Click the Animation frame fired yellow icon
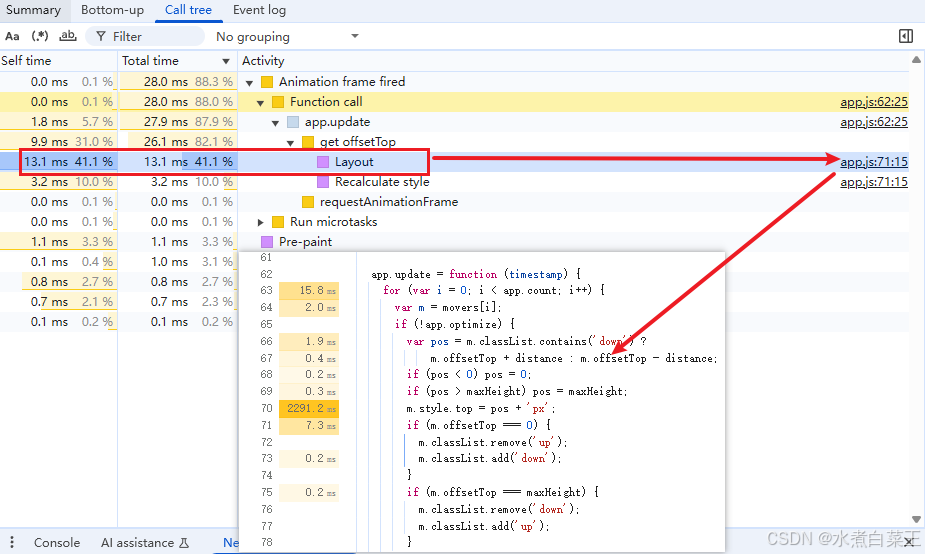 [267, 82]
